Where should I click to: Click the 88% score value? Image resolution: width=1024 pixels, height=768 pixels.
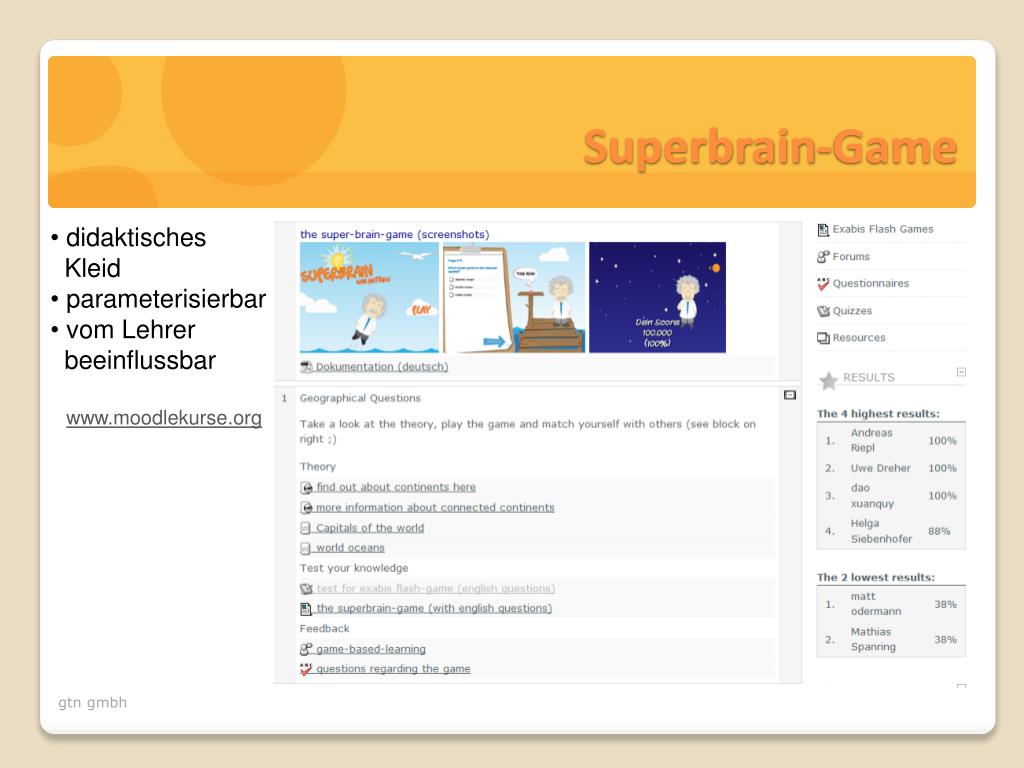(x=939, y=532)
